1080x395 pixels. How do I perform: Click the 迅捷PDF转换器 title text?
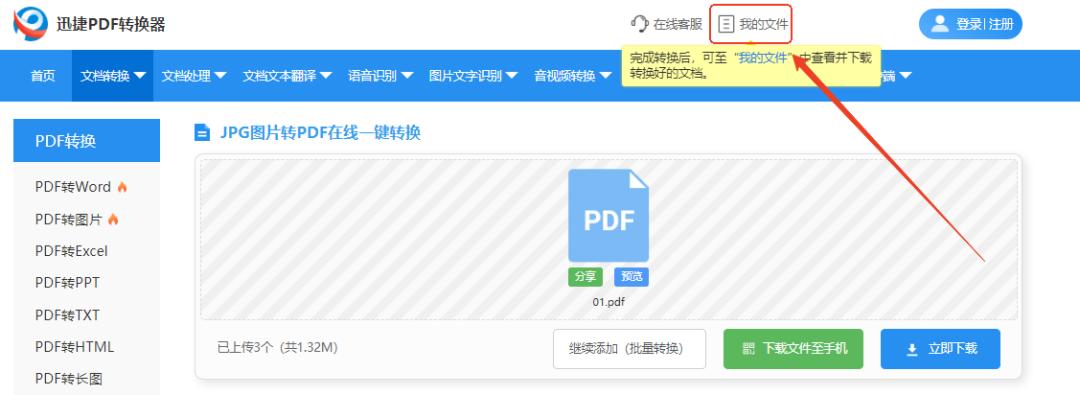coord(111,24)
